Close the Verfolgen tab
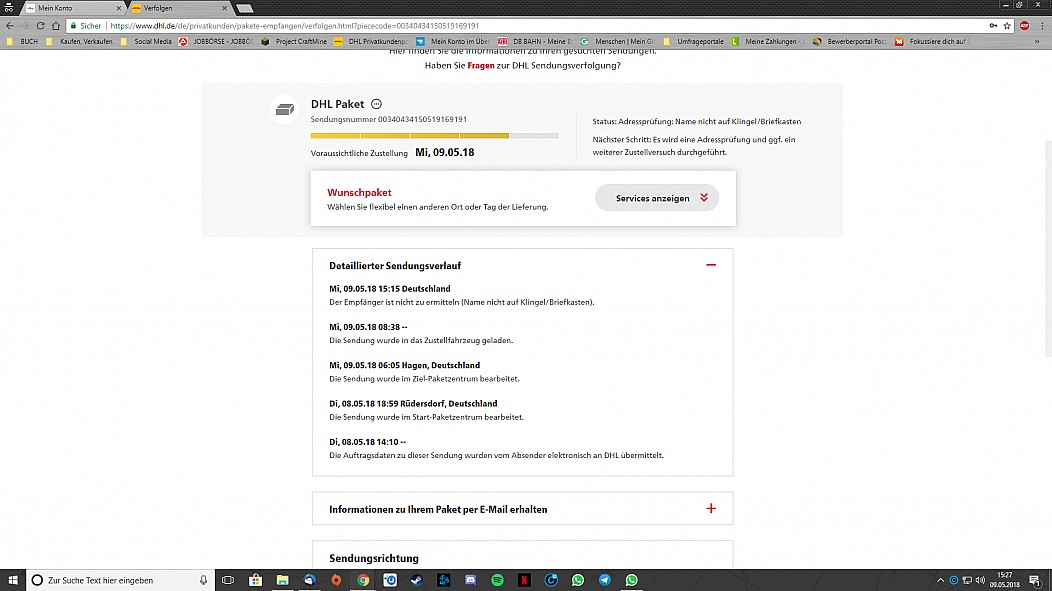The width and height of the screenshot is (1052, 591). tap(224, 8)
